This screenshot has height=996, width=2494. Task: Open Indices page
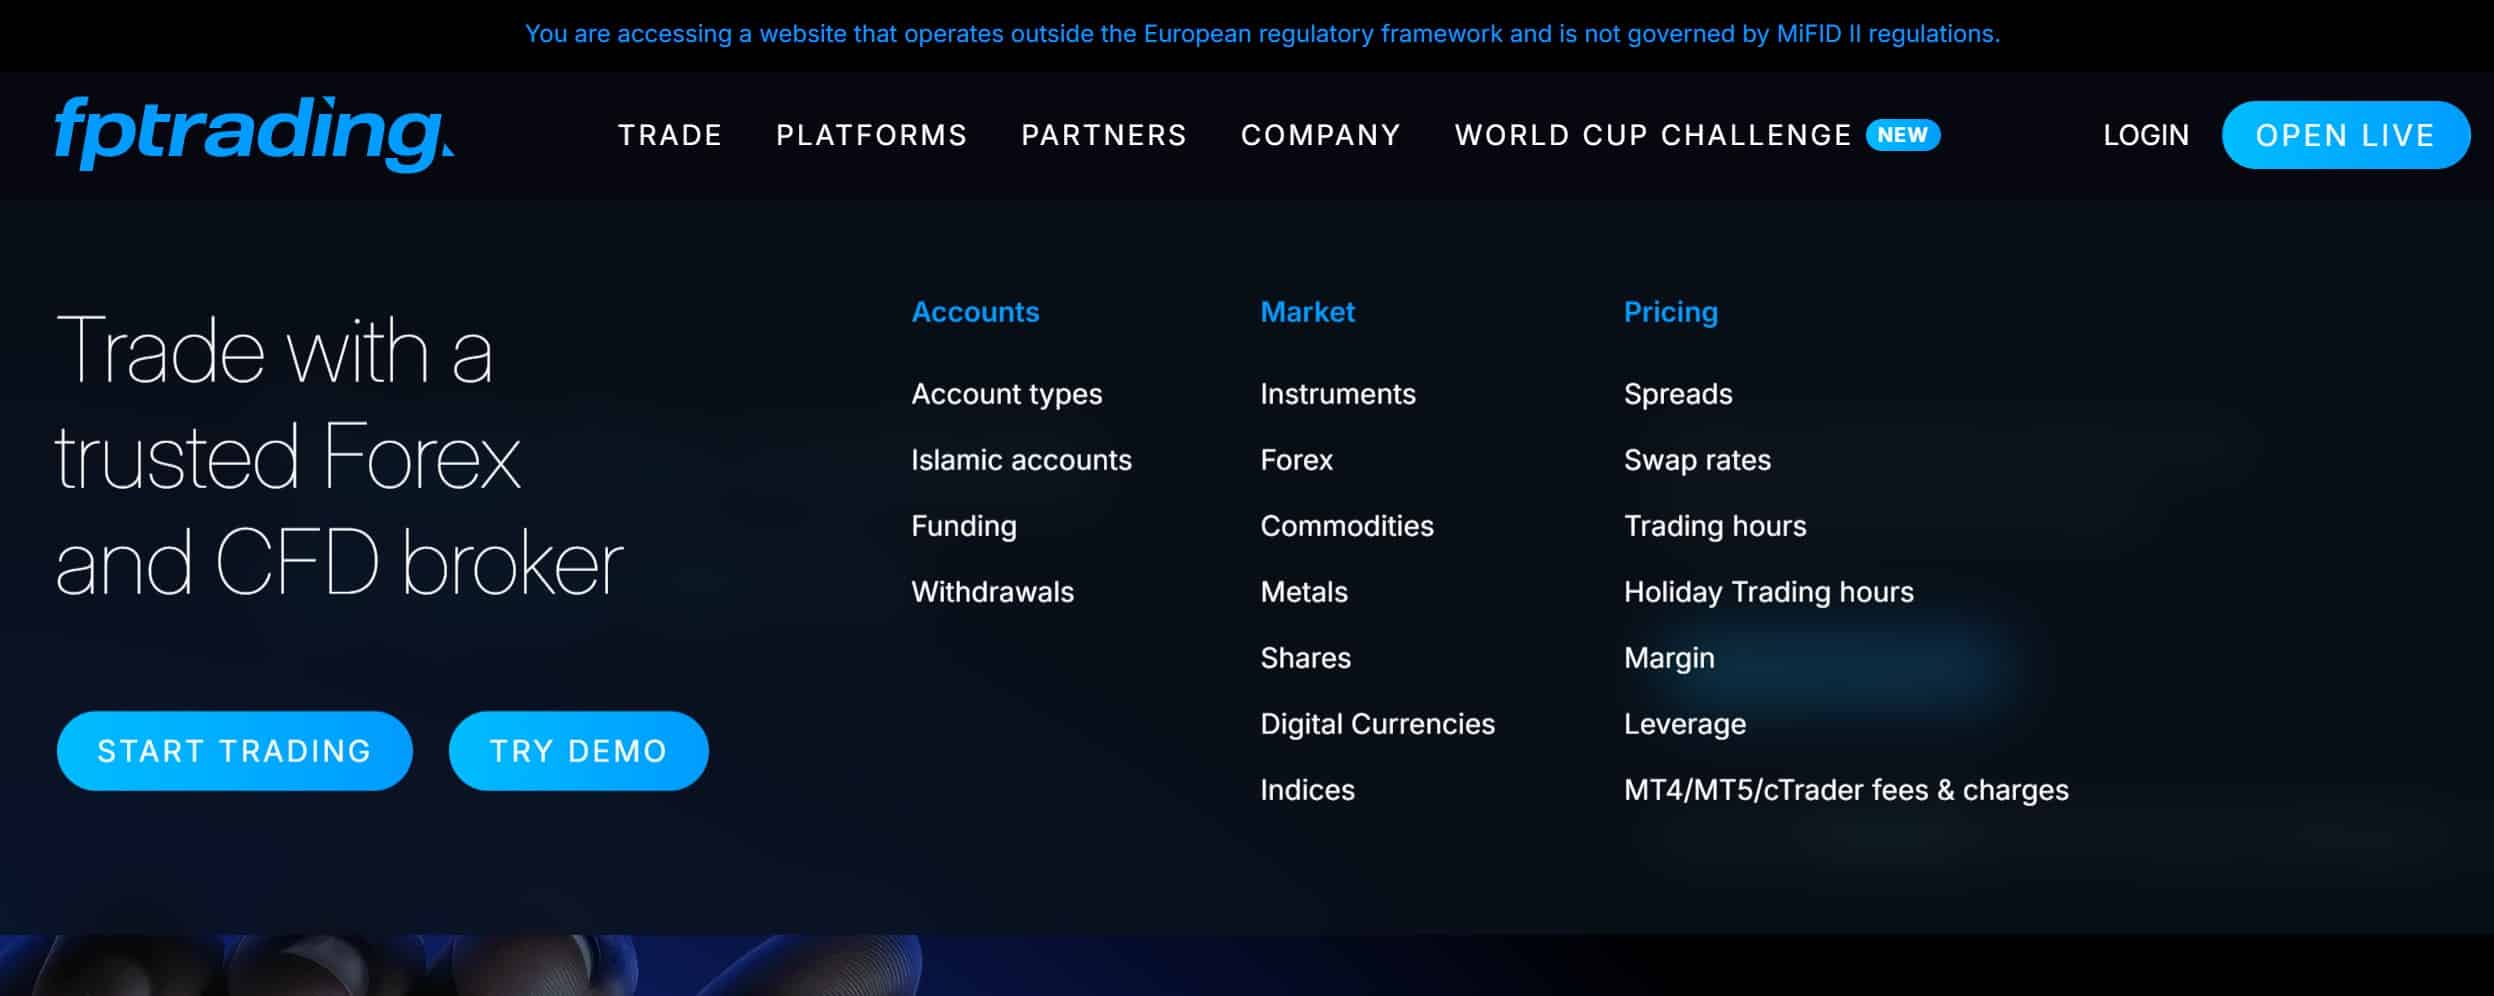pos(1308,790)
